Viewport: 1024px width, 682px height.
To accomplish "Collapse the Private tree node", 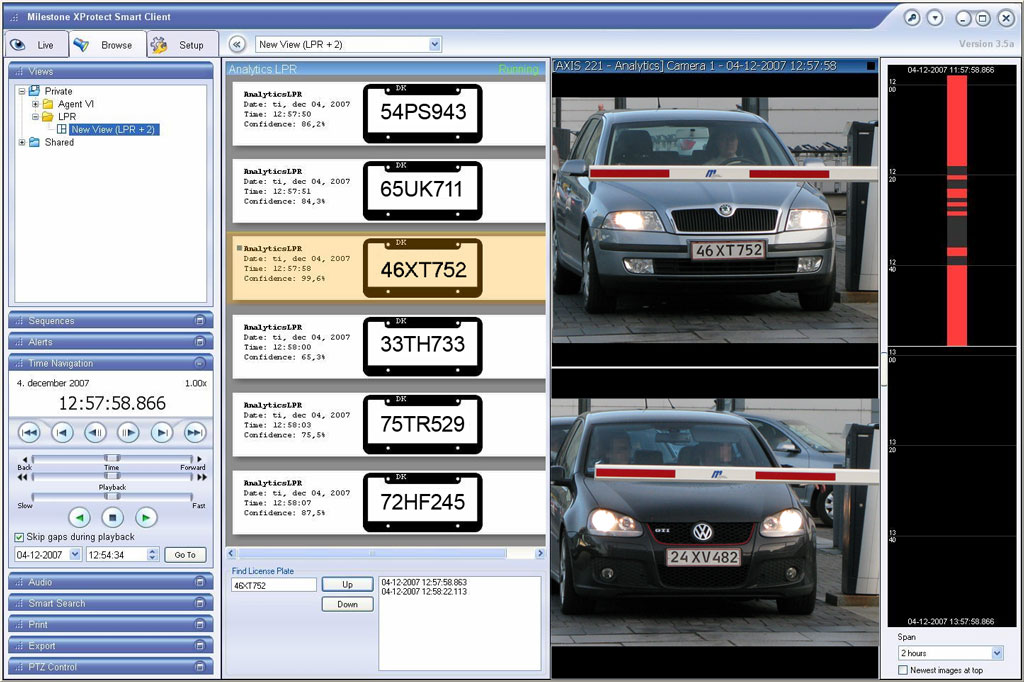I will pos(22,91).
